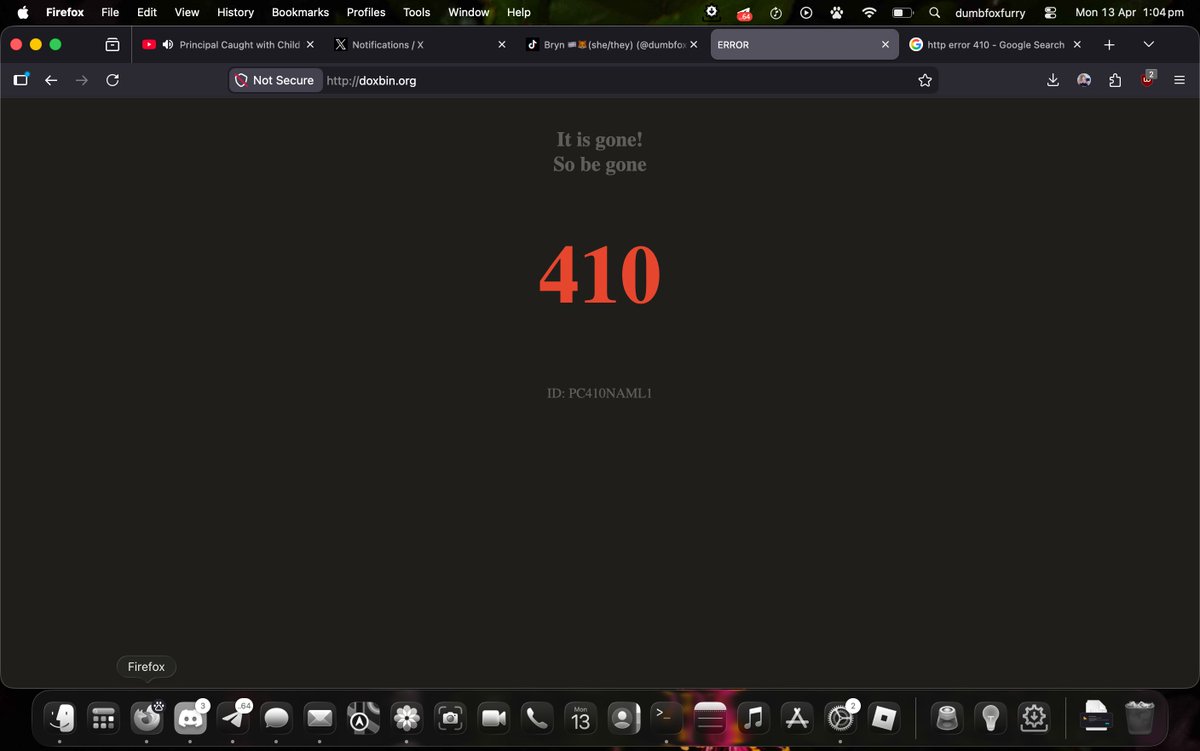1200x751 pixels.
Task: Open the Extensions puzzle icon
Action: 1115,80
